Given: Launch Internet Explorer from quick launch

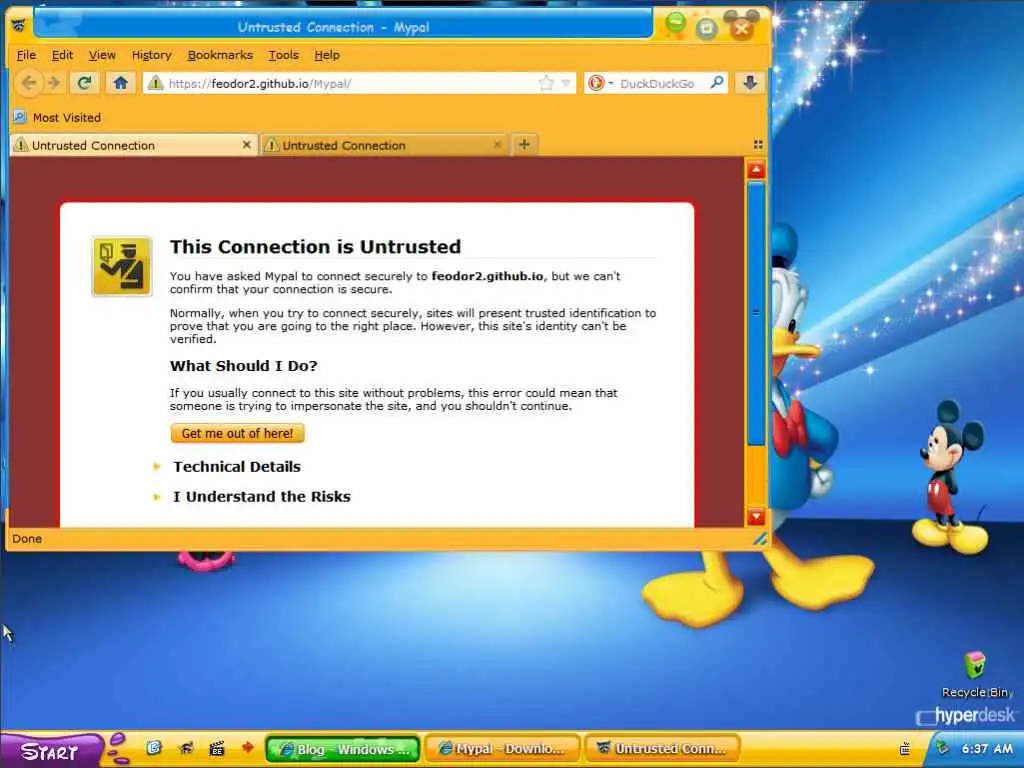Looking at the screenshot, I should (153, 748).
